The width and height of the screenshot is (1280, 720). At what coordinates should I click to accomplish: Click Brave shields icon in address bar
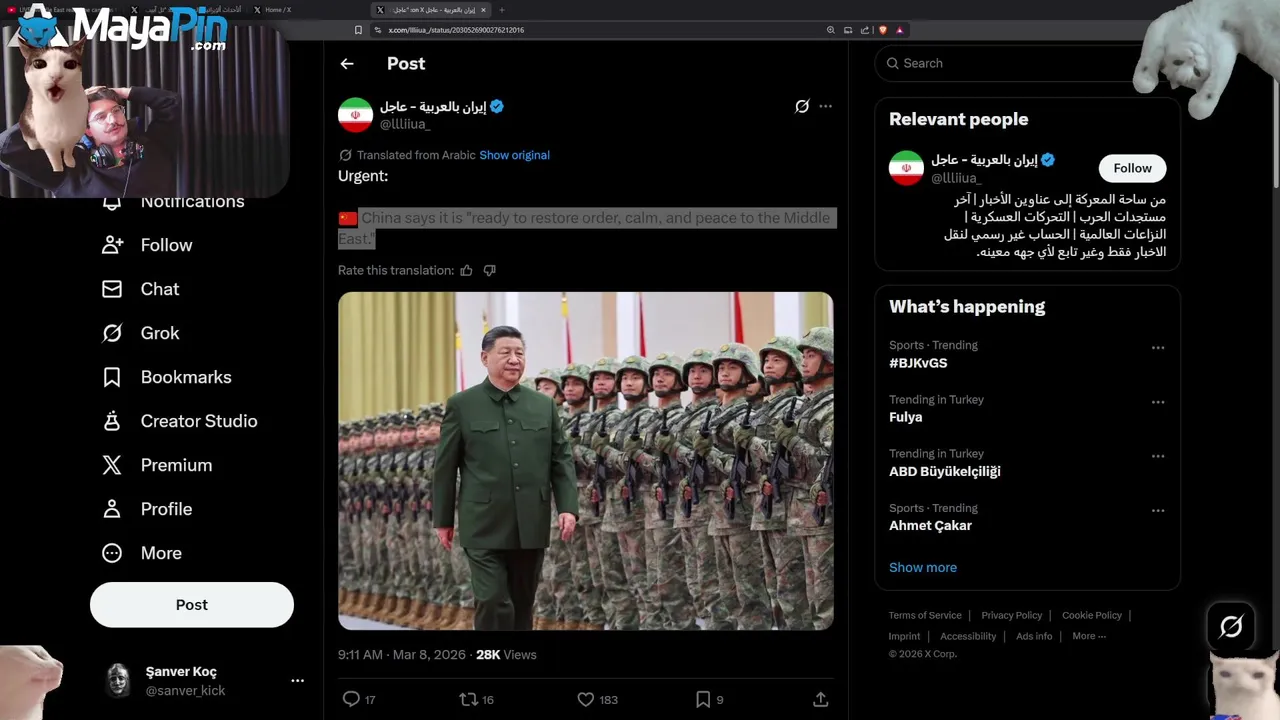(882, 30)
